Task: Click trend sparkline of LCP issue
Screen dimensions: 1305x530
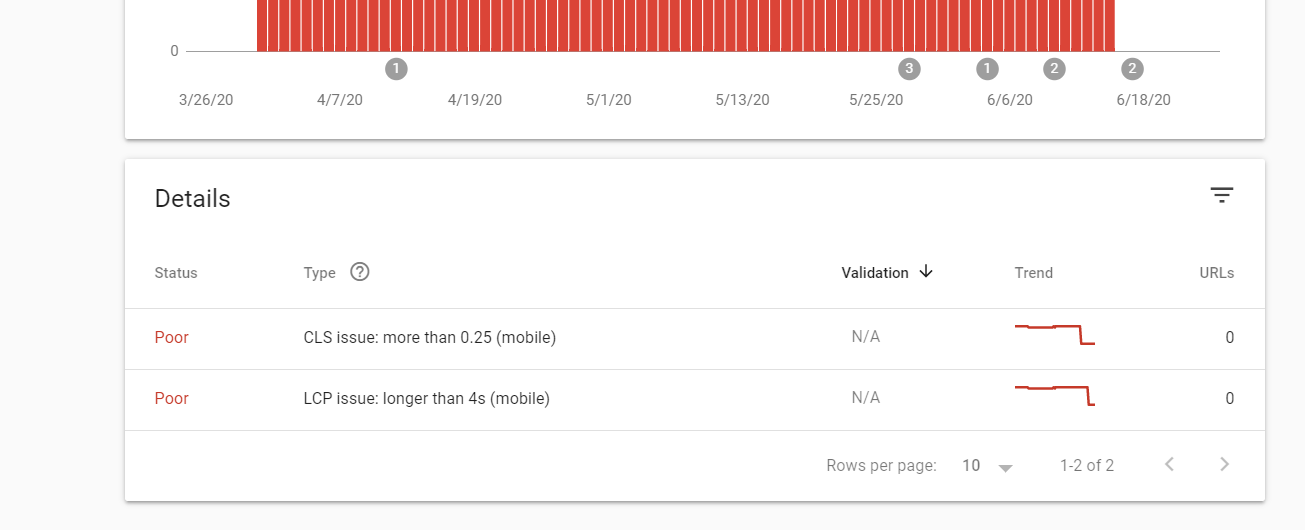Action: [1055, 395]
